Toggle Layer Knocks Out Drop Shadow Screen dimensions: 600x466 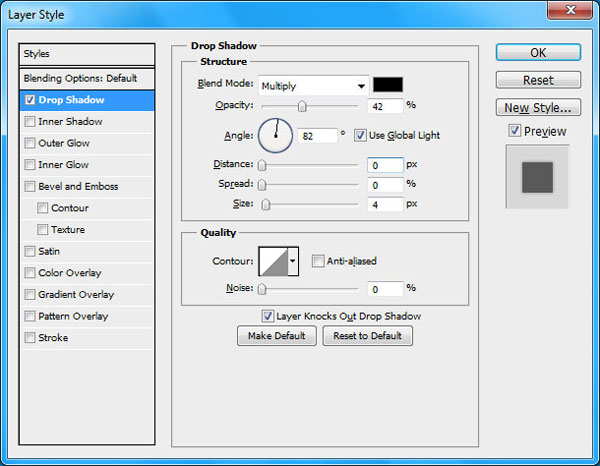[x=267, y=316]
